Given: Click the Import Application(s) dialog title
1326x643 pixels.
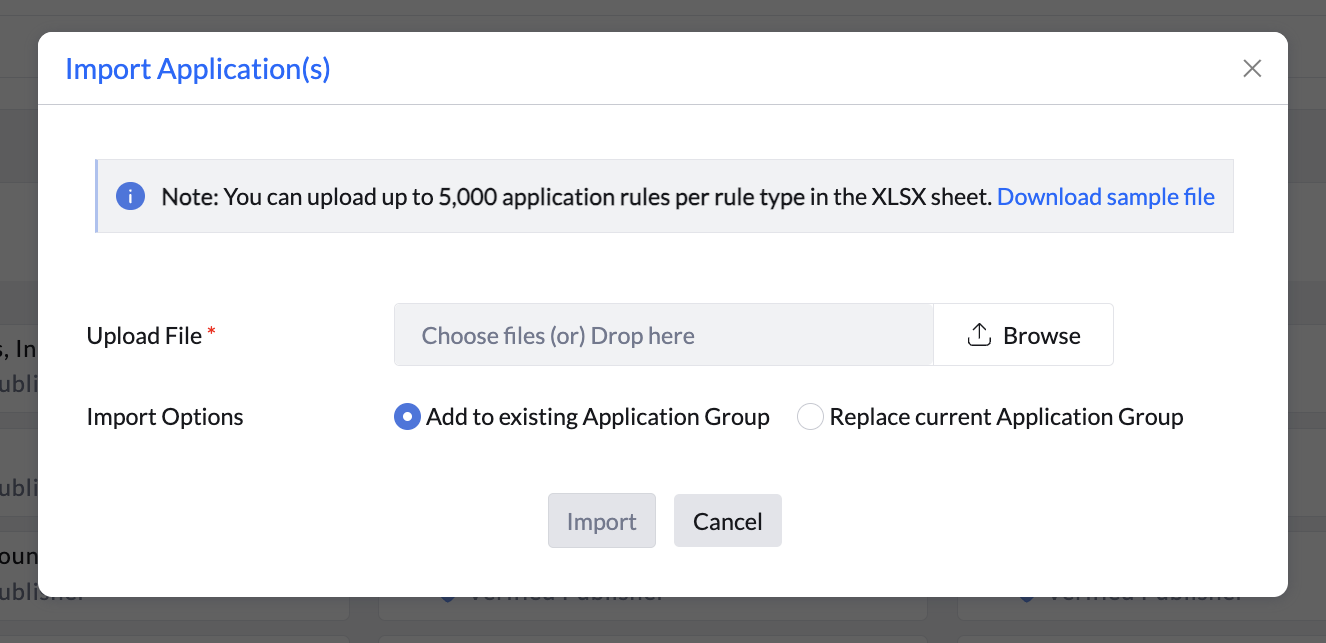Looking at the screenshot, I should pos(197,69).
